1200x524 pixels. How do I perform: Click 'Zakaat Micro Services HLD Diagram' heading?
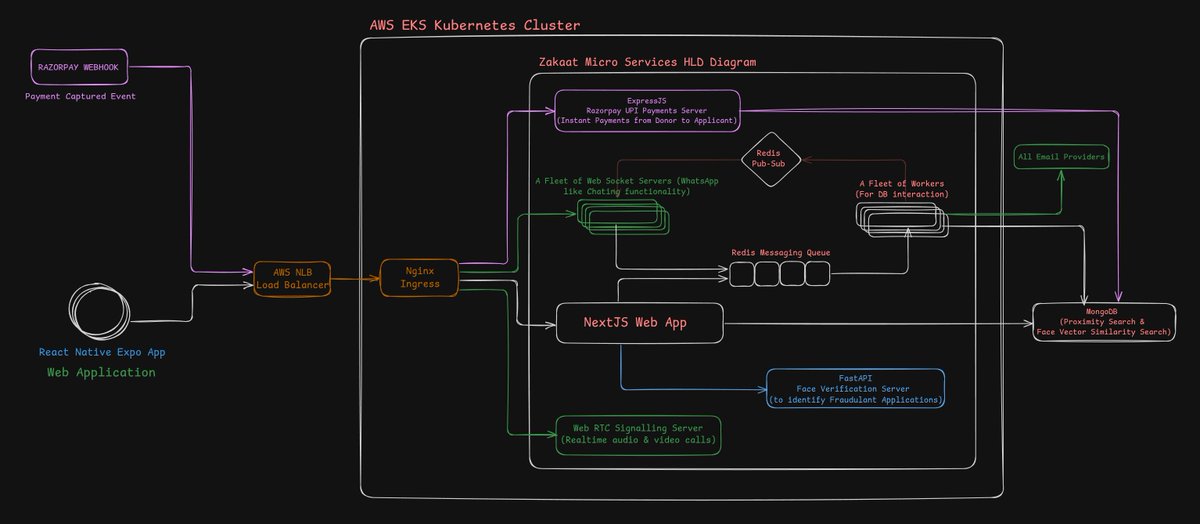[x=647, y=62]
